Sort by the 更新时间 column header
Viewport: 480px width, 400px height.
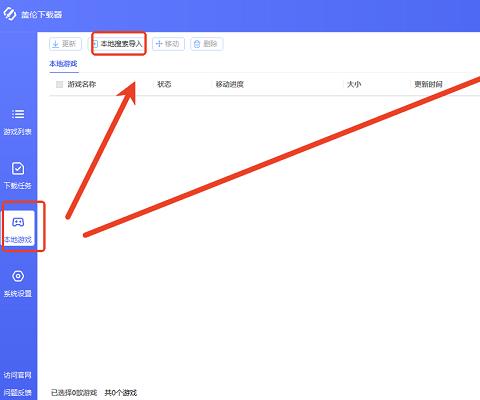428,84
